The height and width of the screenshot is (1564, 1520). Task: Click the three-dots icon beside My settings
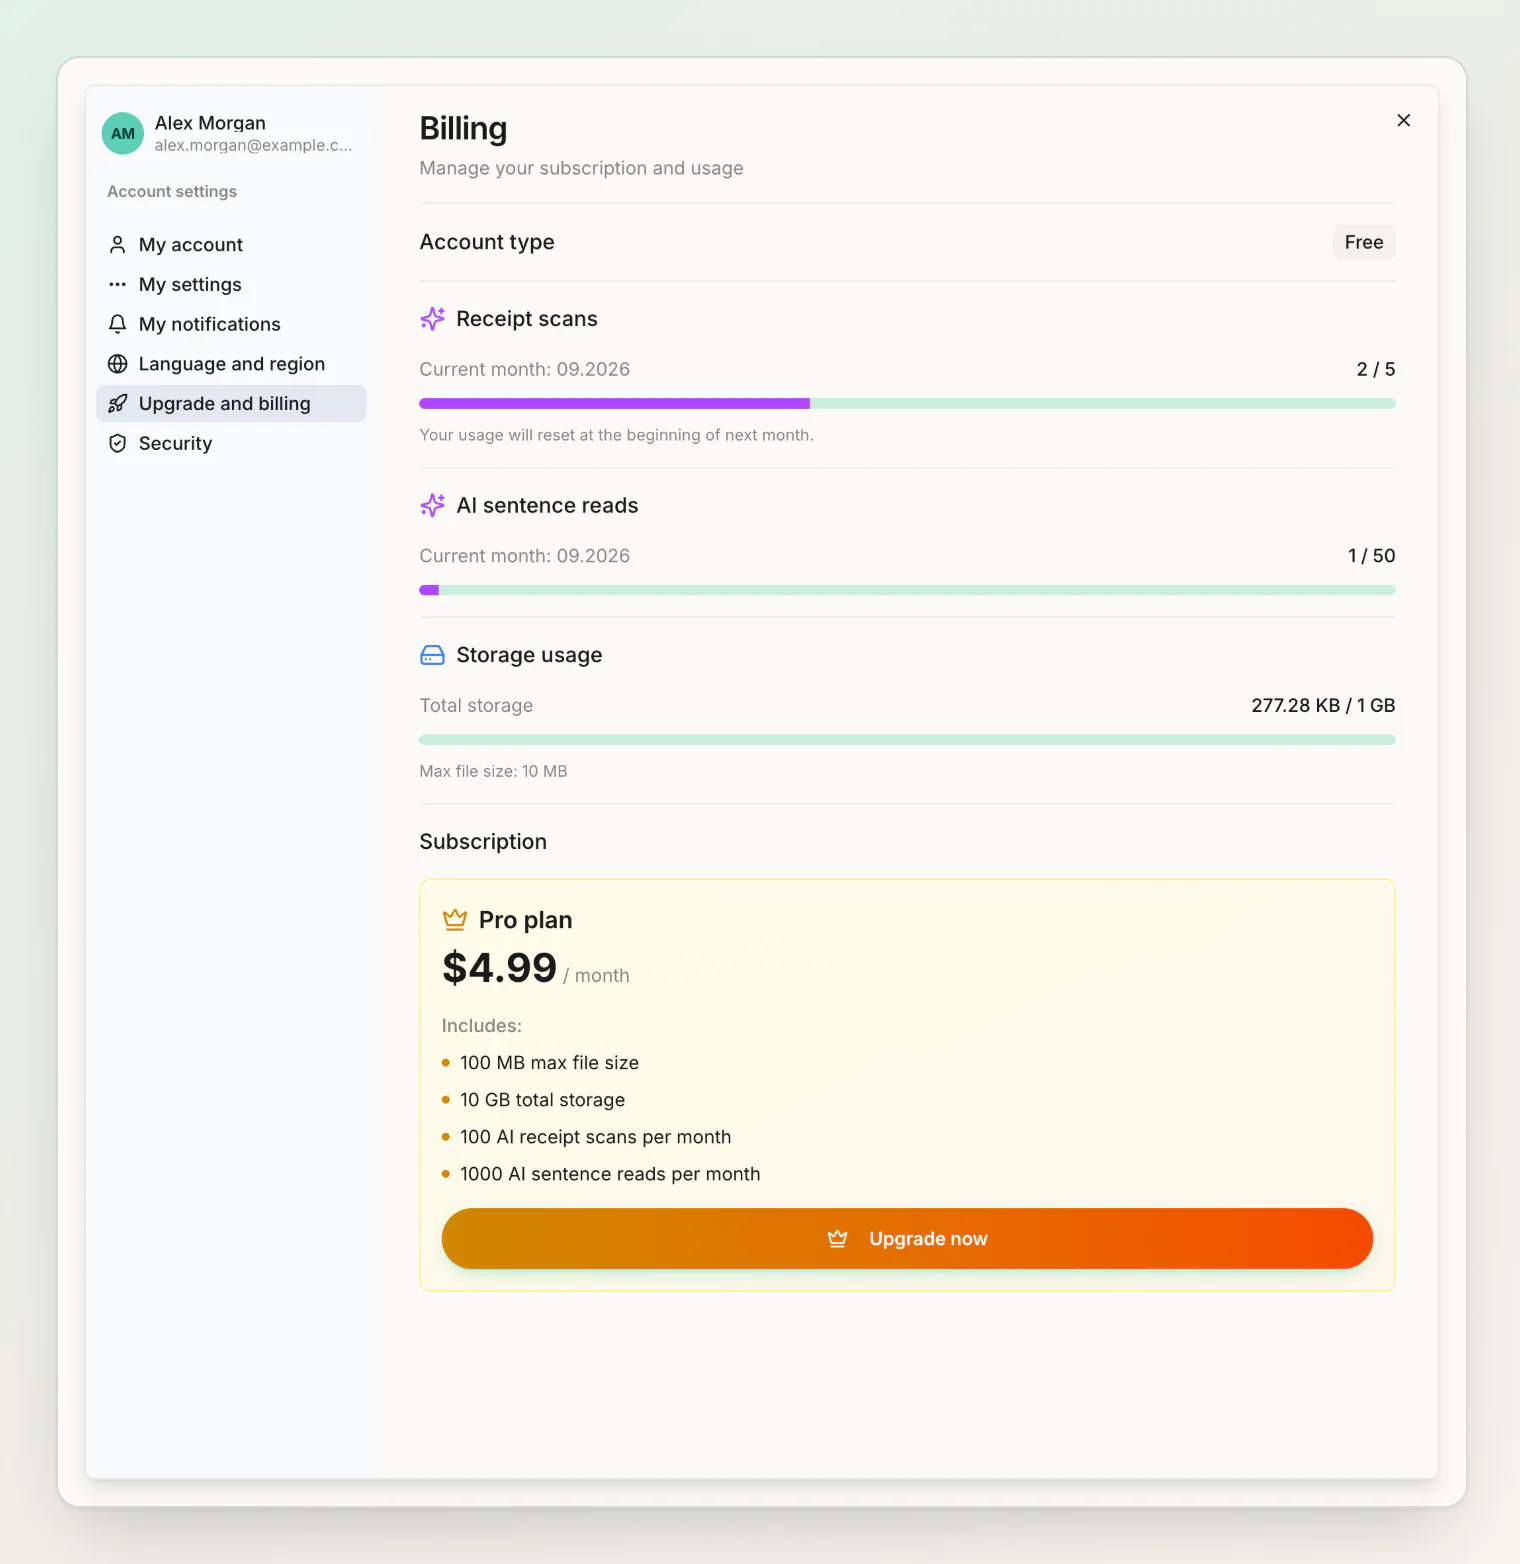click(117, 284)
